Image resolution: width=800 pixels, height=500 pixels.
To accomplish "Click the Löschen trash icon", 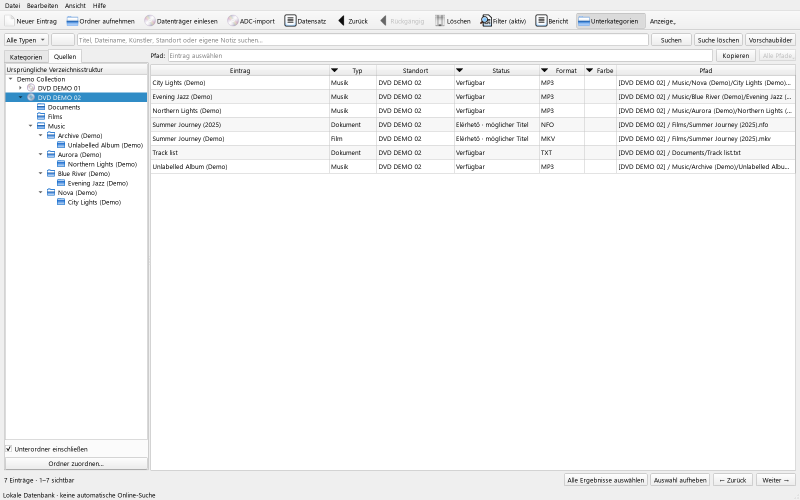I will (439, 21).
